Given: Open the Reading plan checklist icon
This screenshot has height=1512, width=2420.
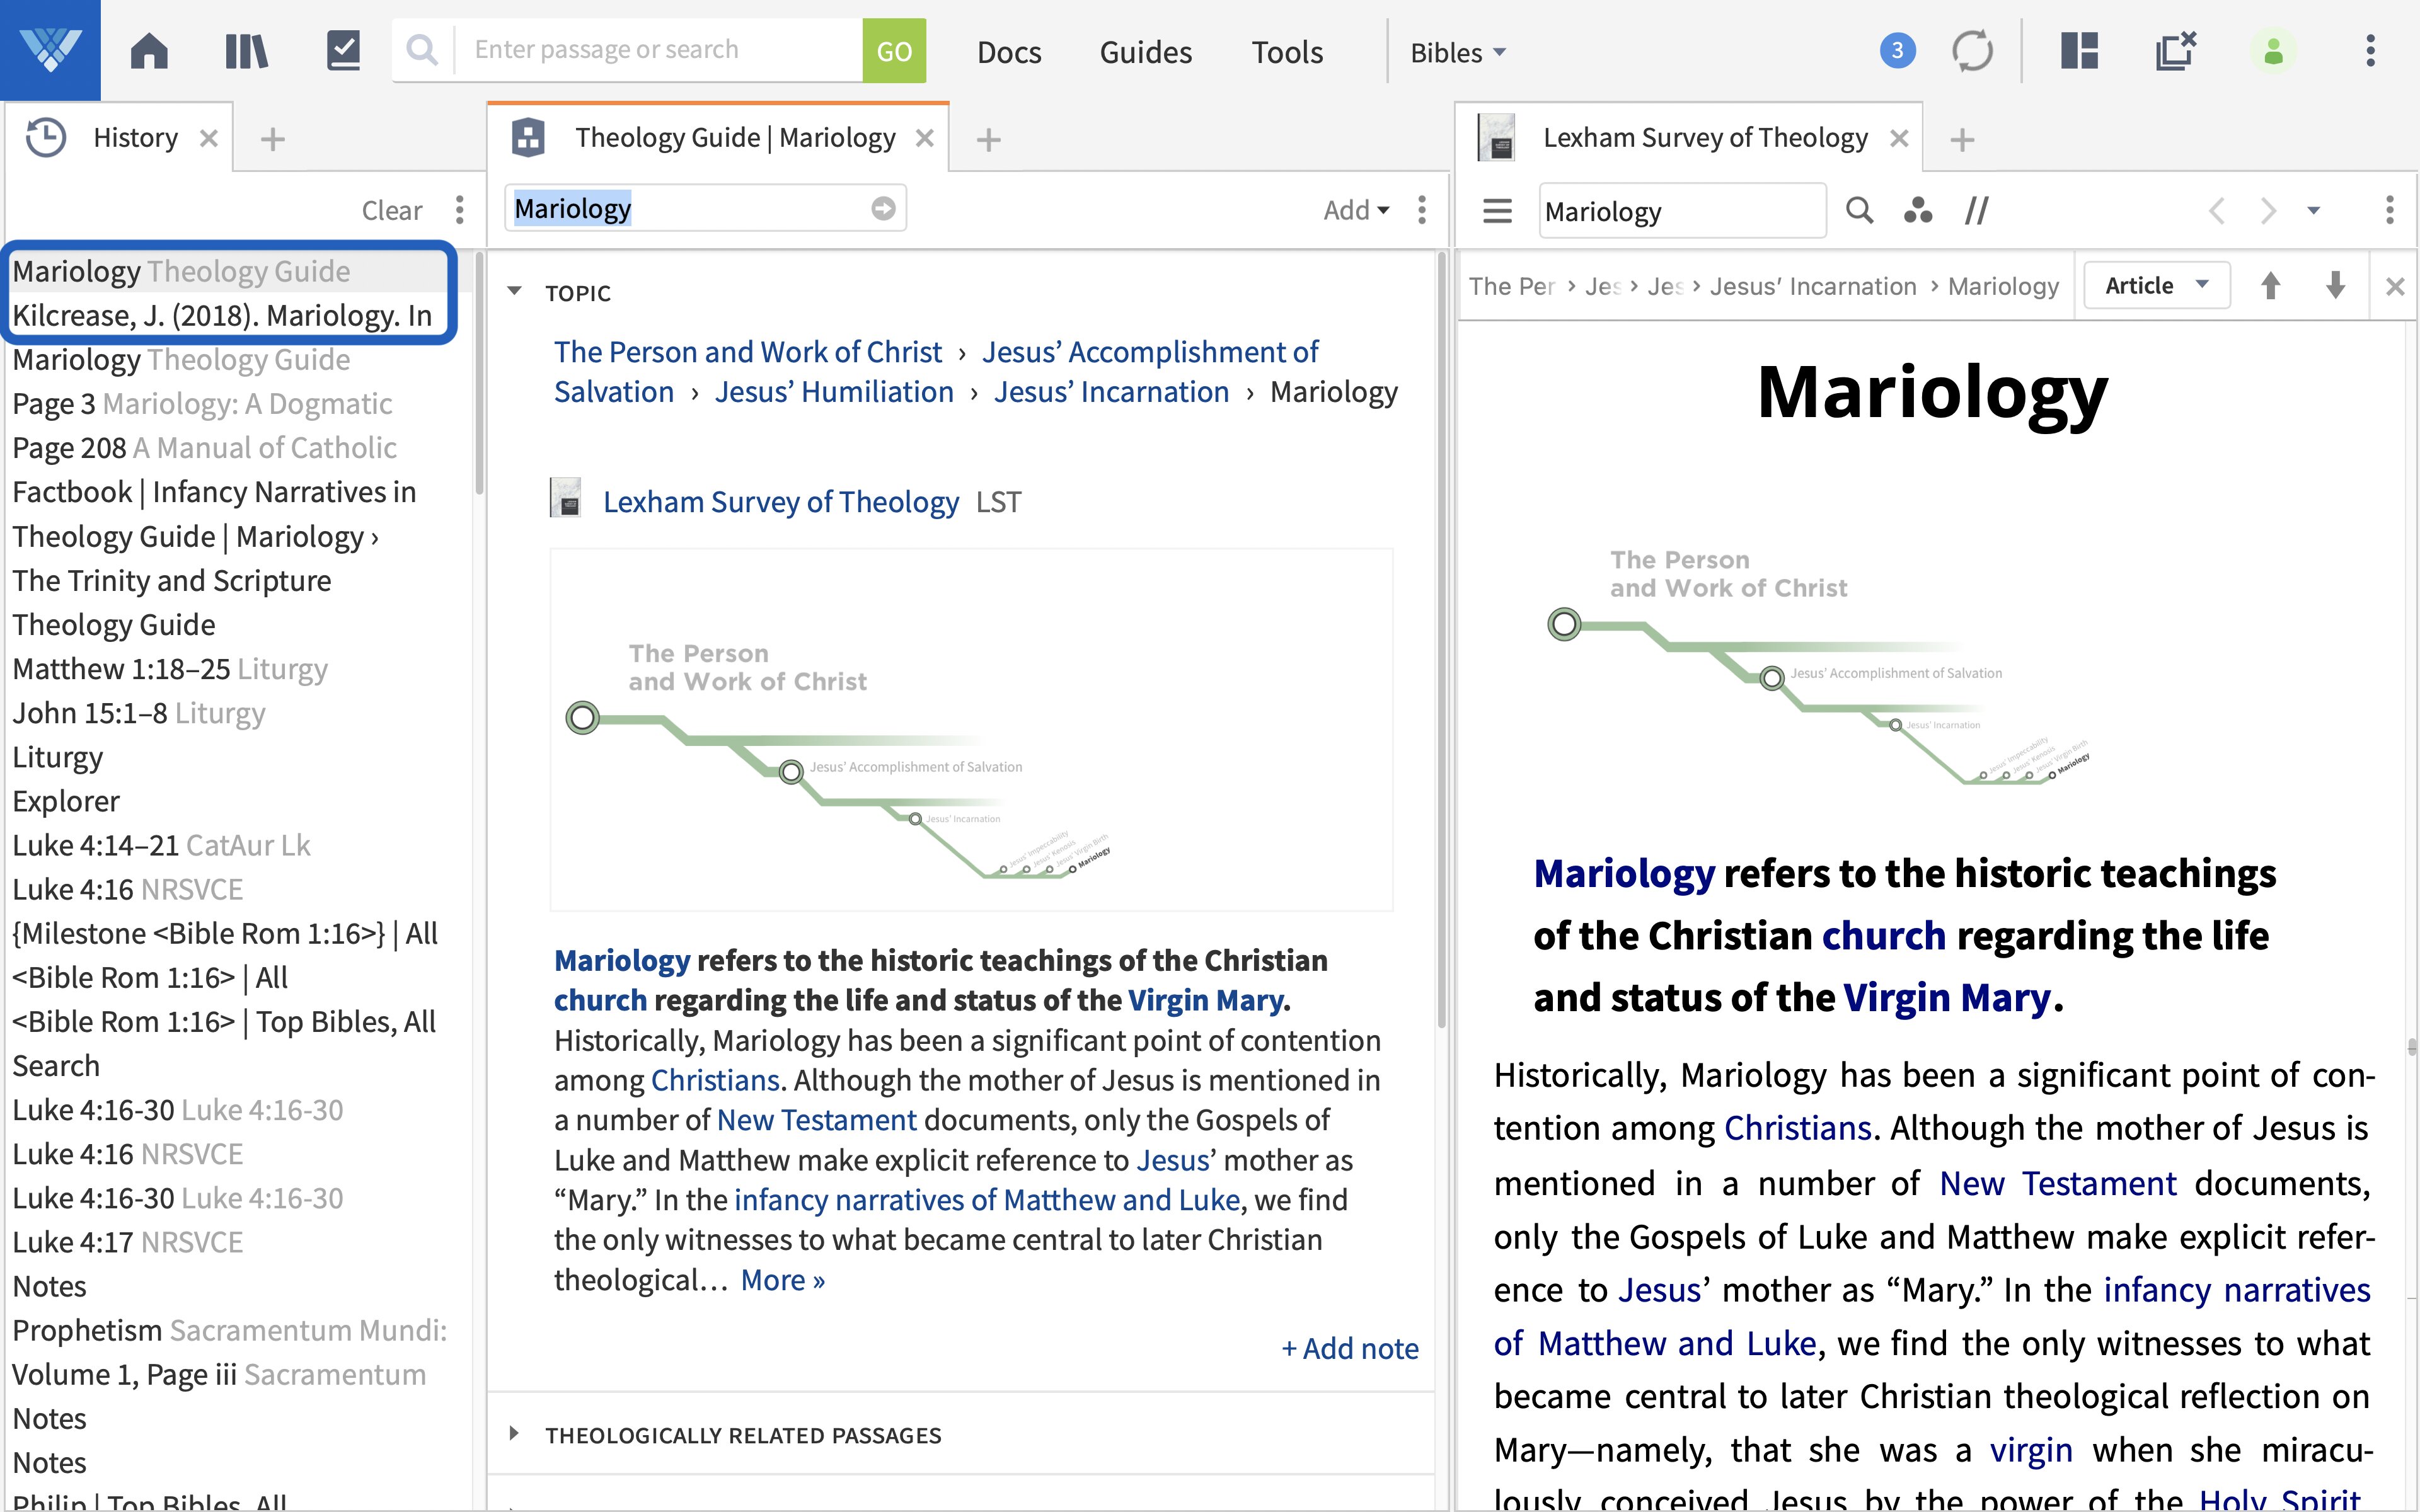Looking at the screenshot, I should pyautogui.click(x=343, y=50).
